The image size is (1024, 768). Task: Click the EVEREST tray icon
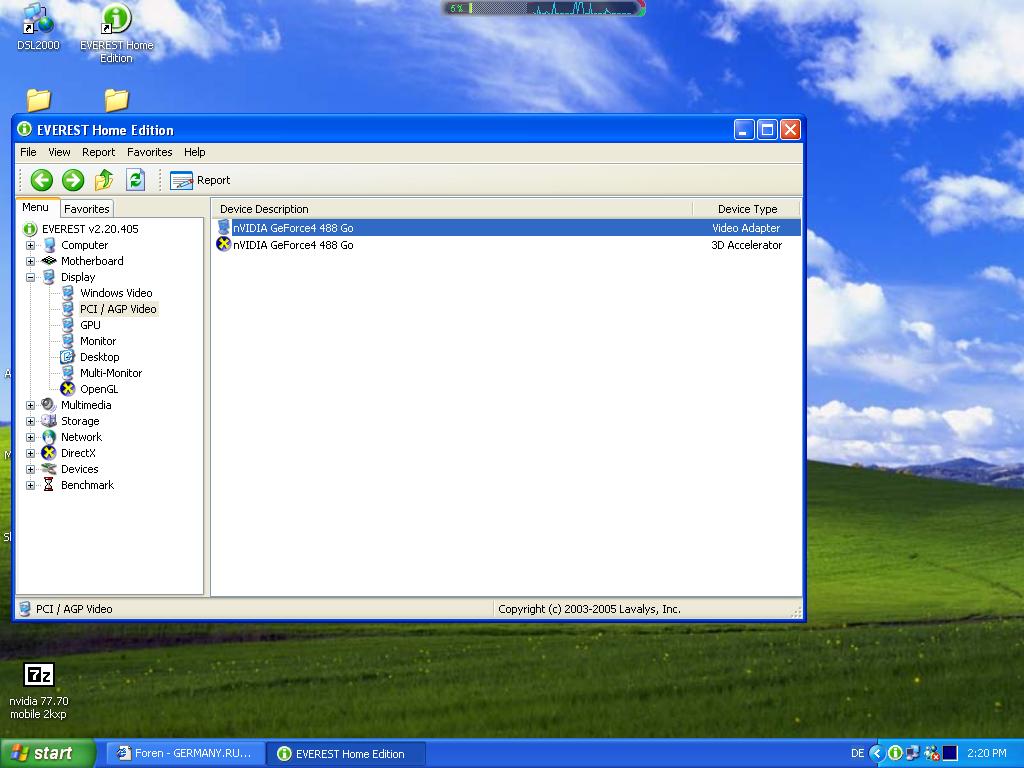click(895, 754)
